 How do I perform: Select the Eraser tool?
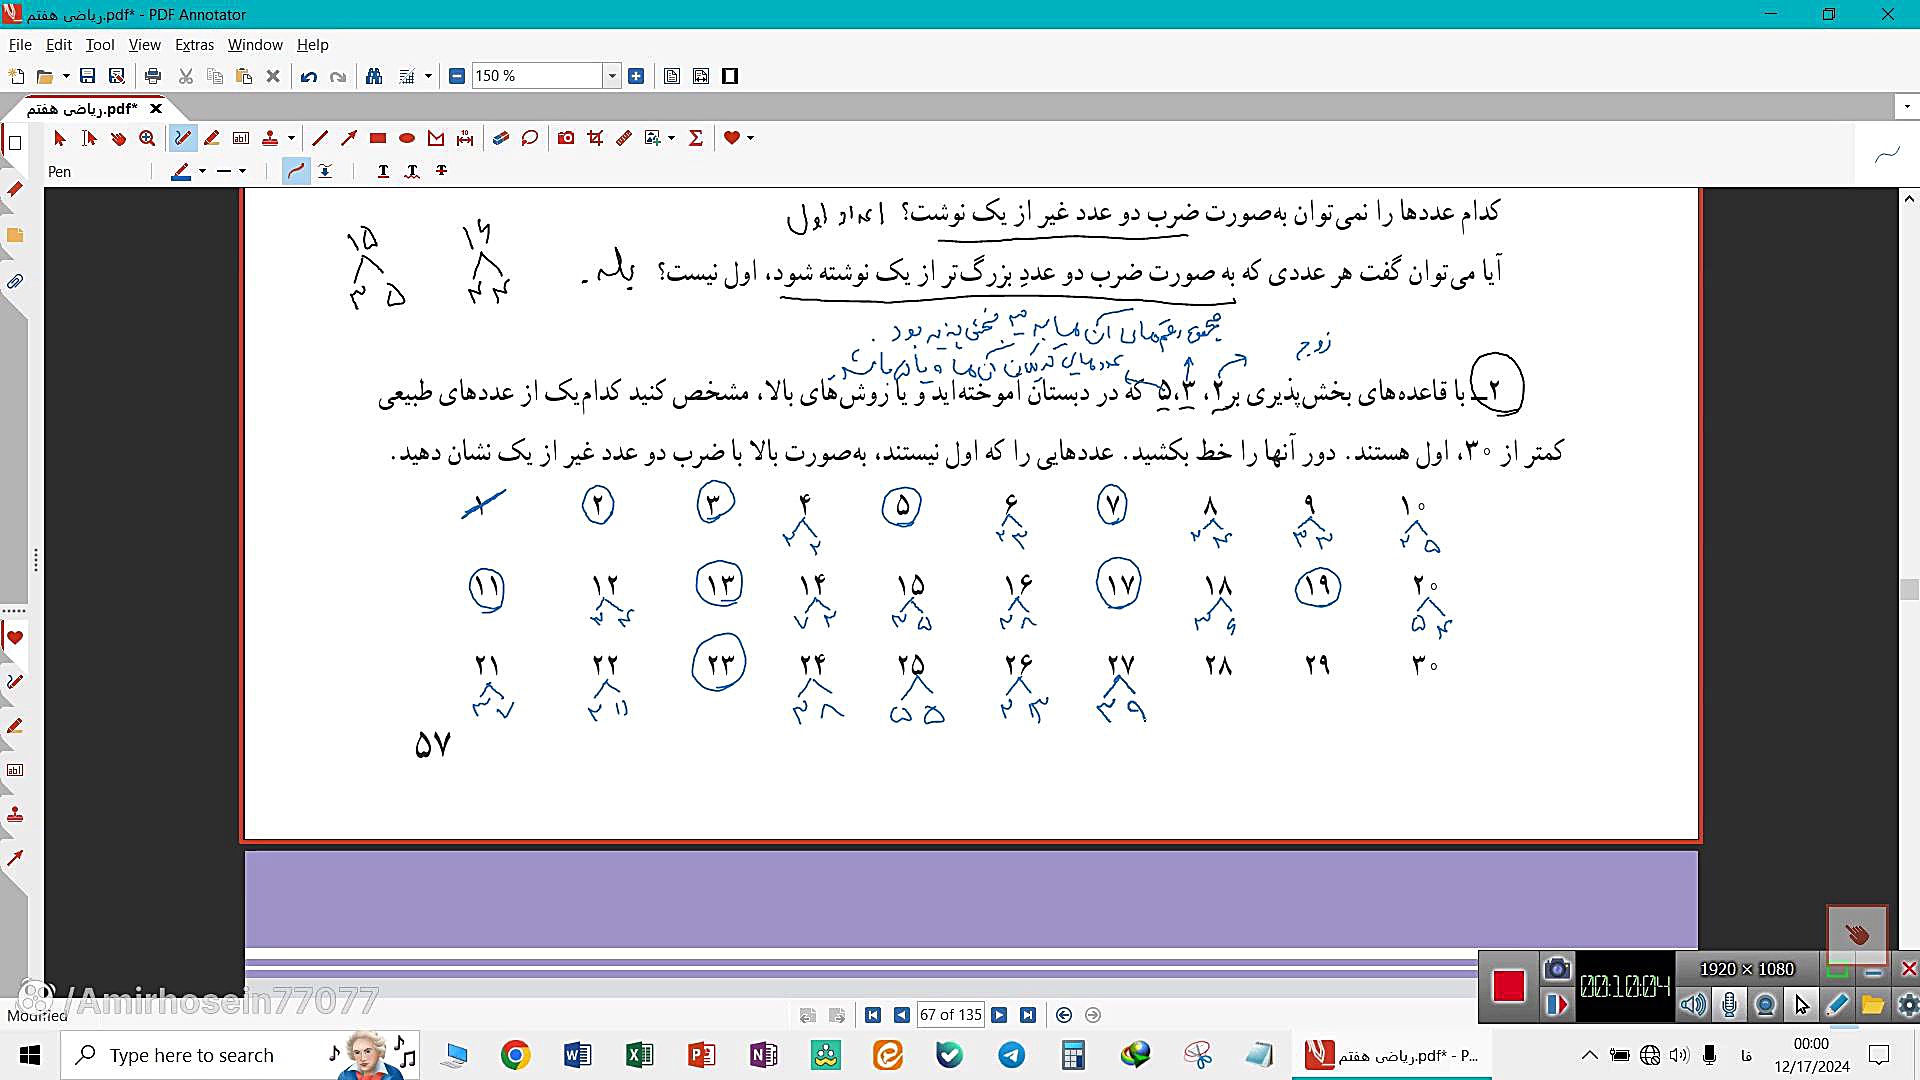point(501,138)
